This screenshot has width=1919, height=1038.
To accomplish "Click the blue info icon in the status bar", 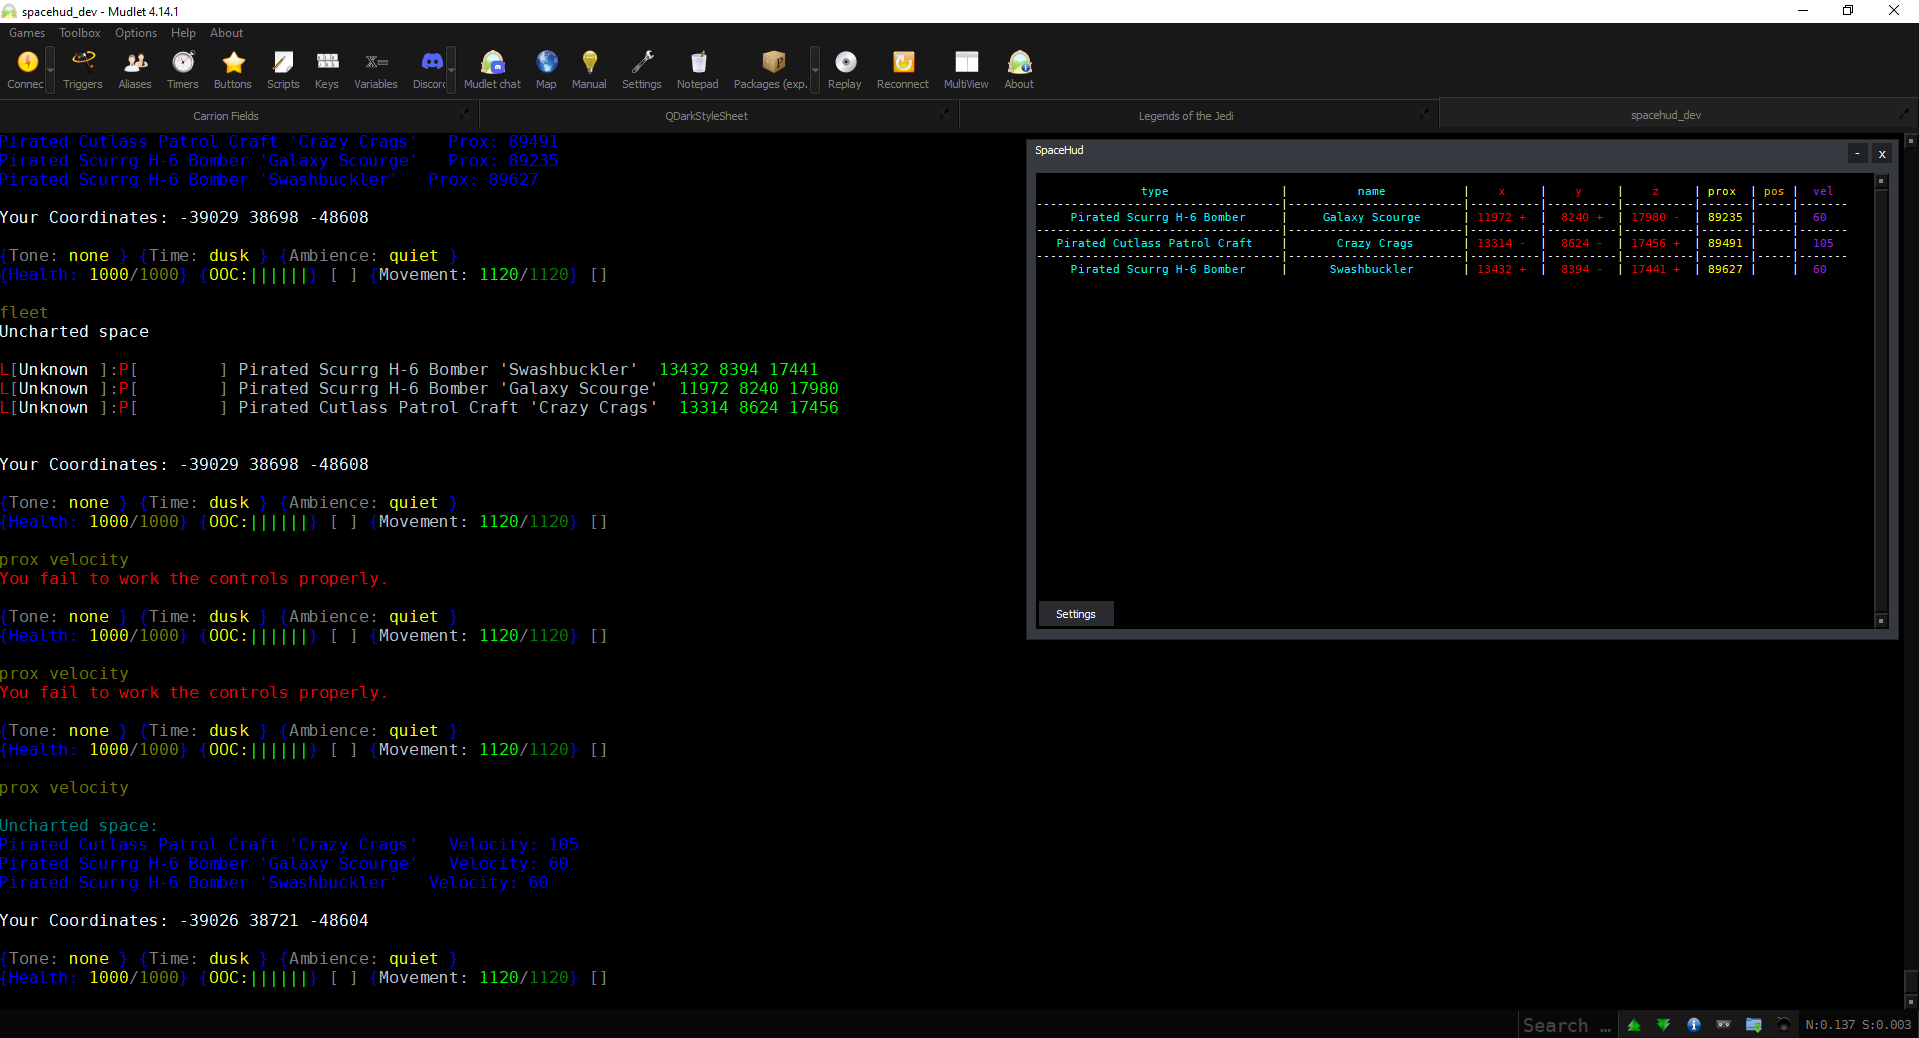I will point(1694,1025).
